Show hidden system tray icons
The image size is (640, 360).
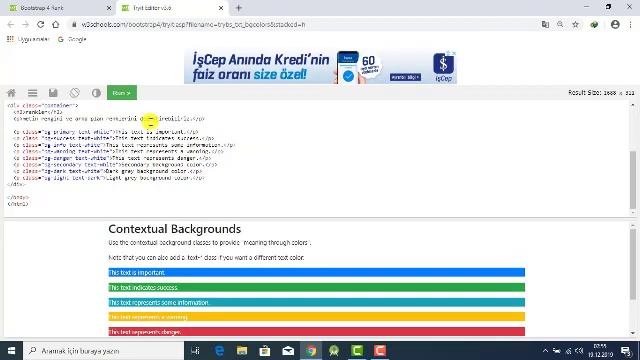point(545,351)
